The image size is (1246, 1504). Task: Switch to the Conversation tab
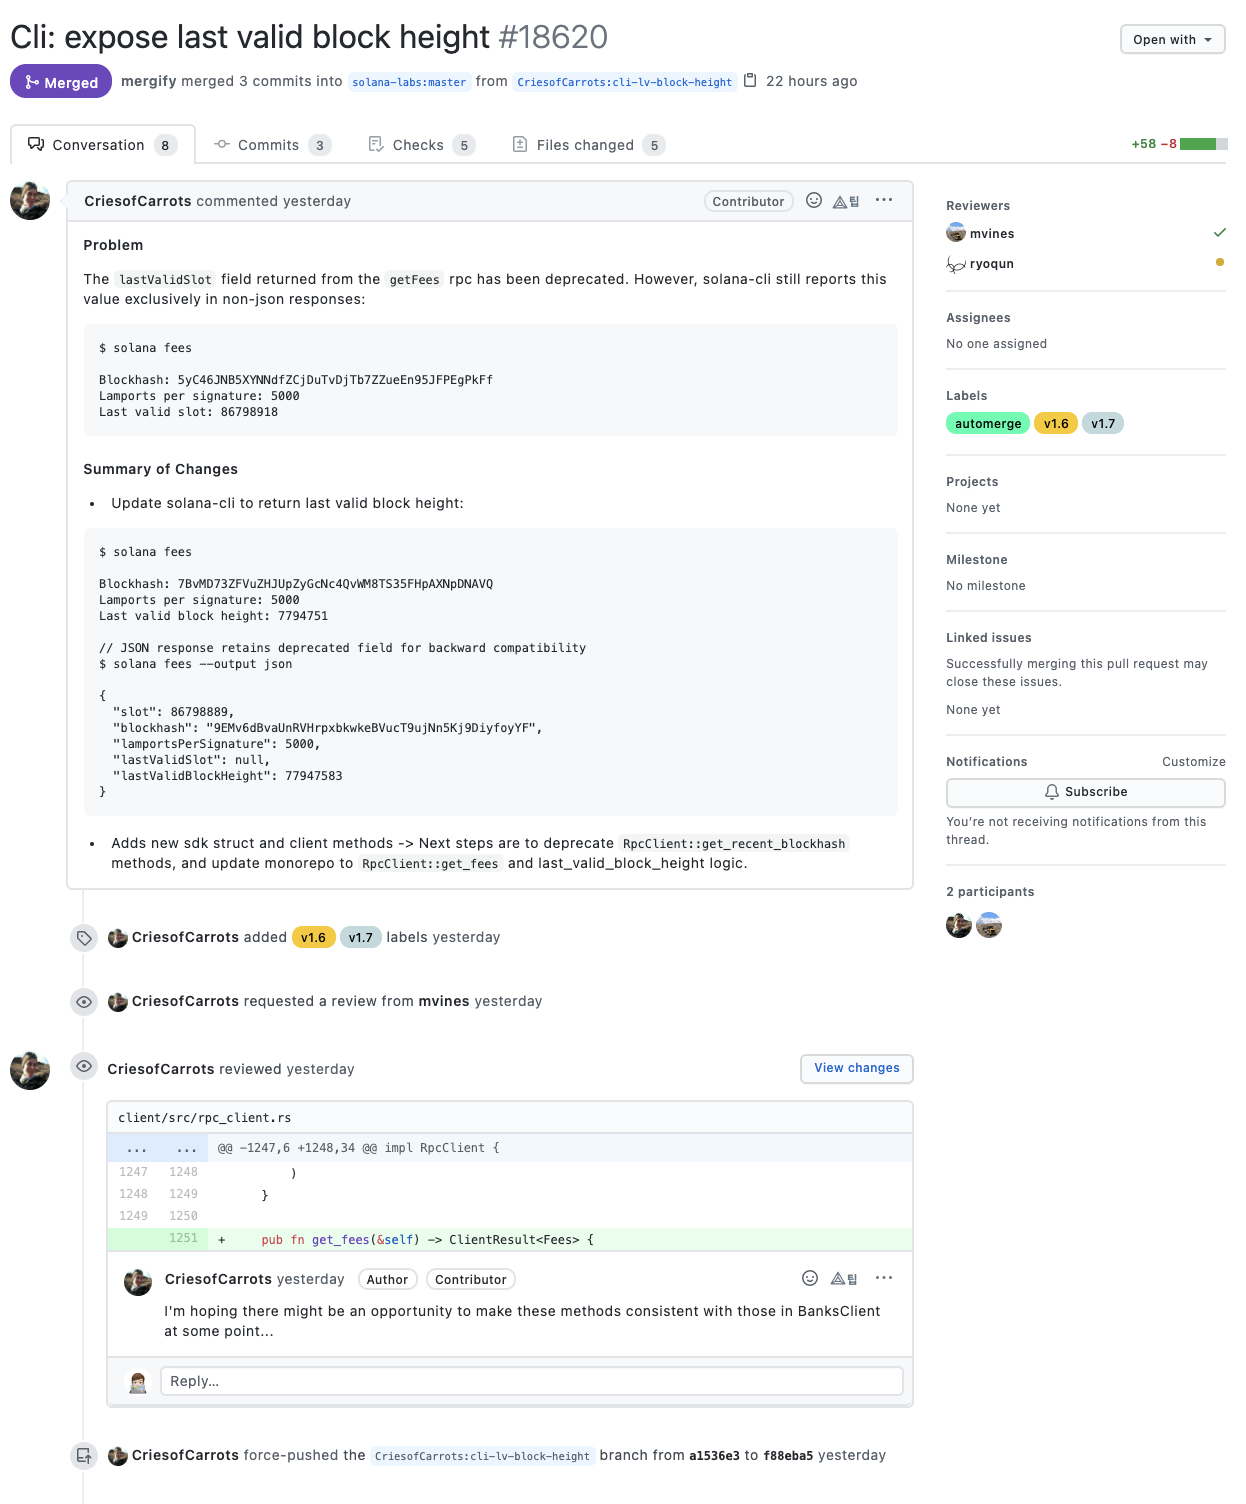(103, 145)
